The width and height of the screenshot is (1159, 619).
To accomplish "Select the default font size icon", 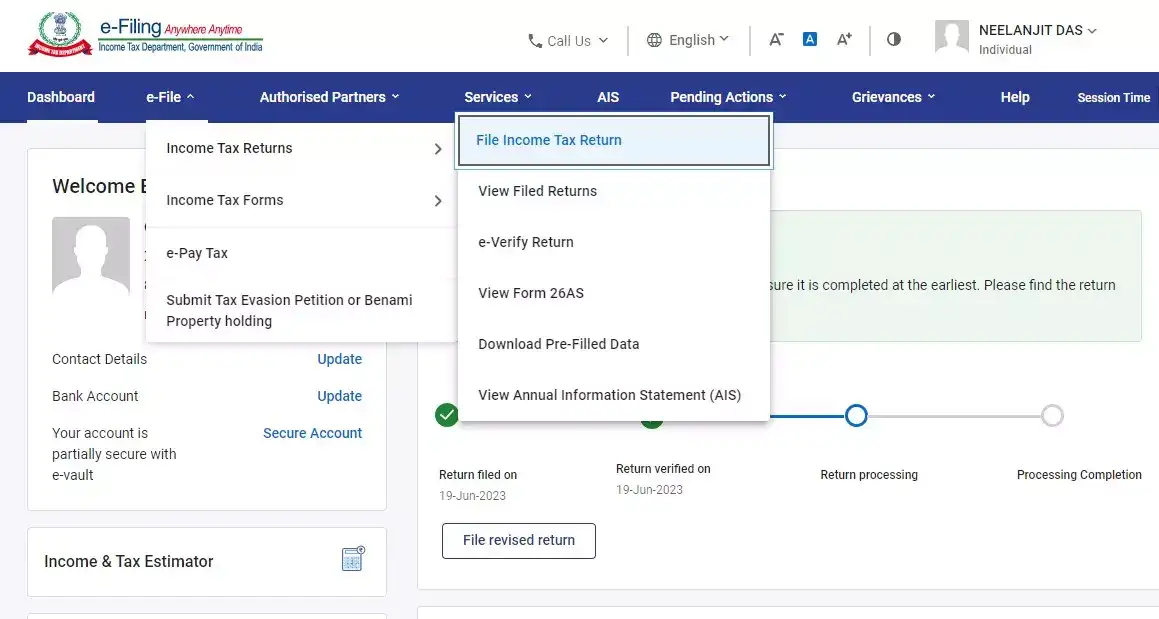I will (x=810, y=39).
